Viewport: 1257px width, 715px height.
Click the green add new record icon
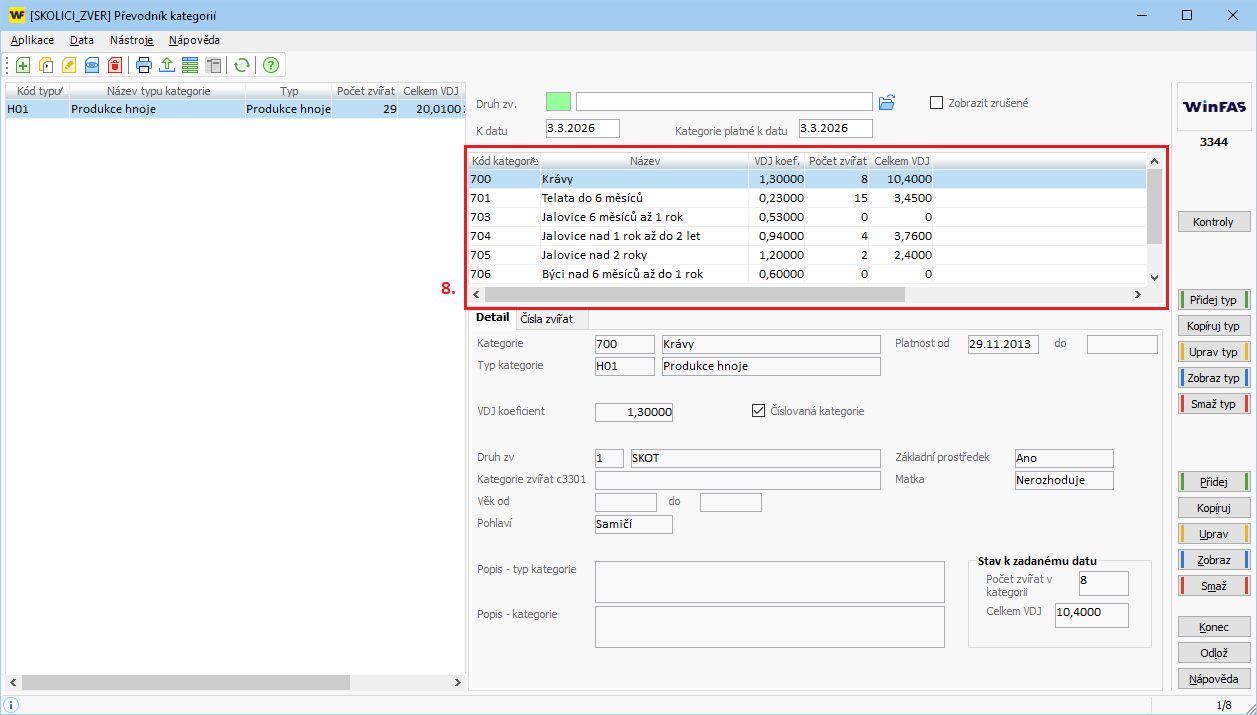tap(22, 66)
